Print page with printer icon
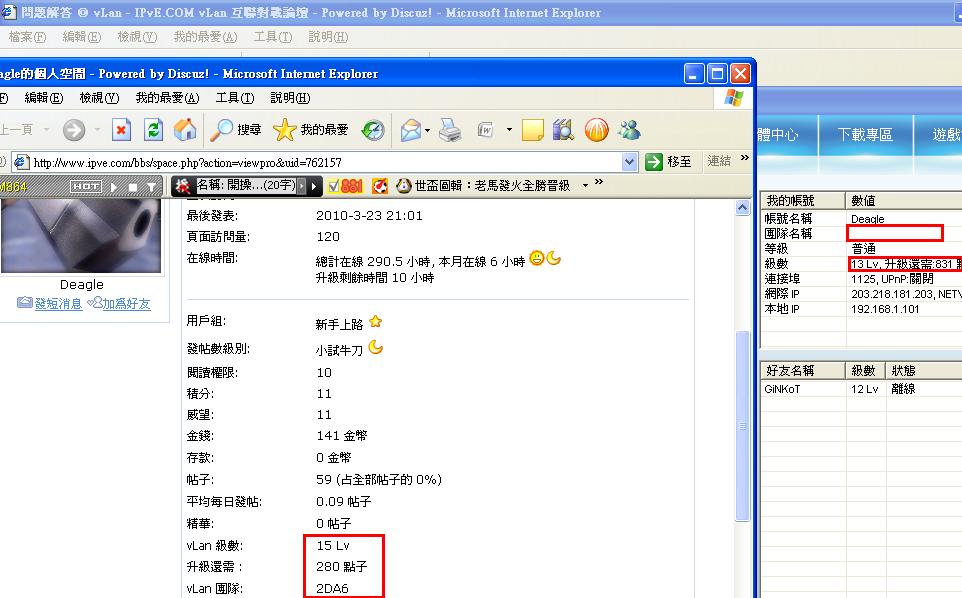 pyautogui.click(x=450, y=130)
